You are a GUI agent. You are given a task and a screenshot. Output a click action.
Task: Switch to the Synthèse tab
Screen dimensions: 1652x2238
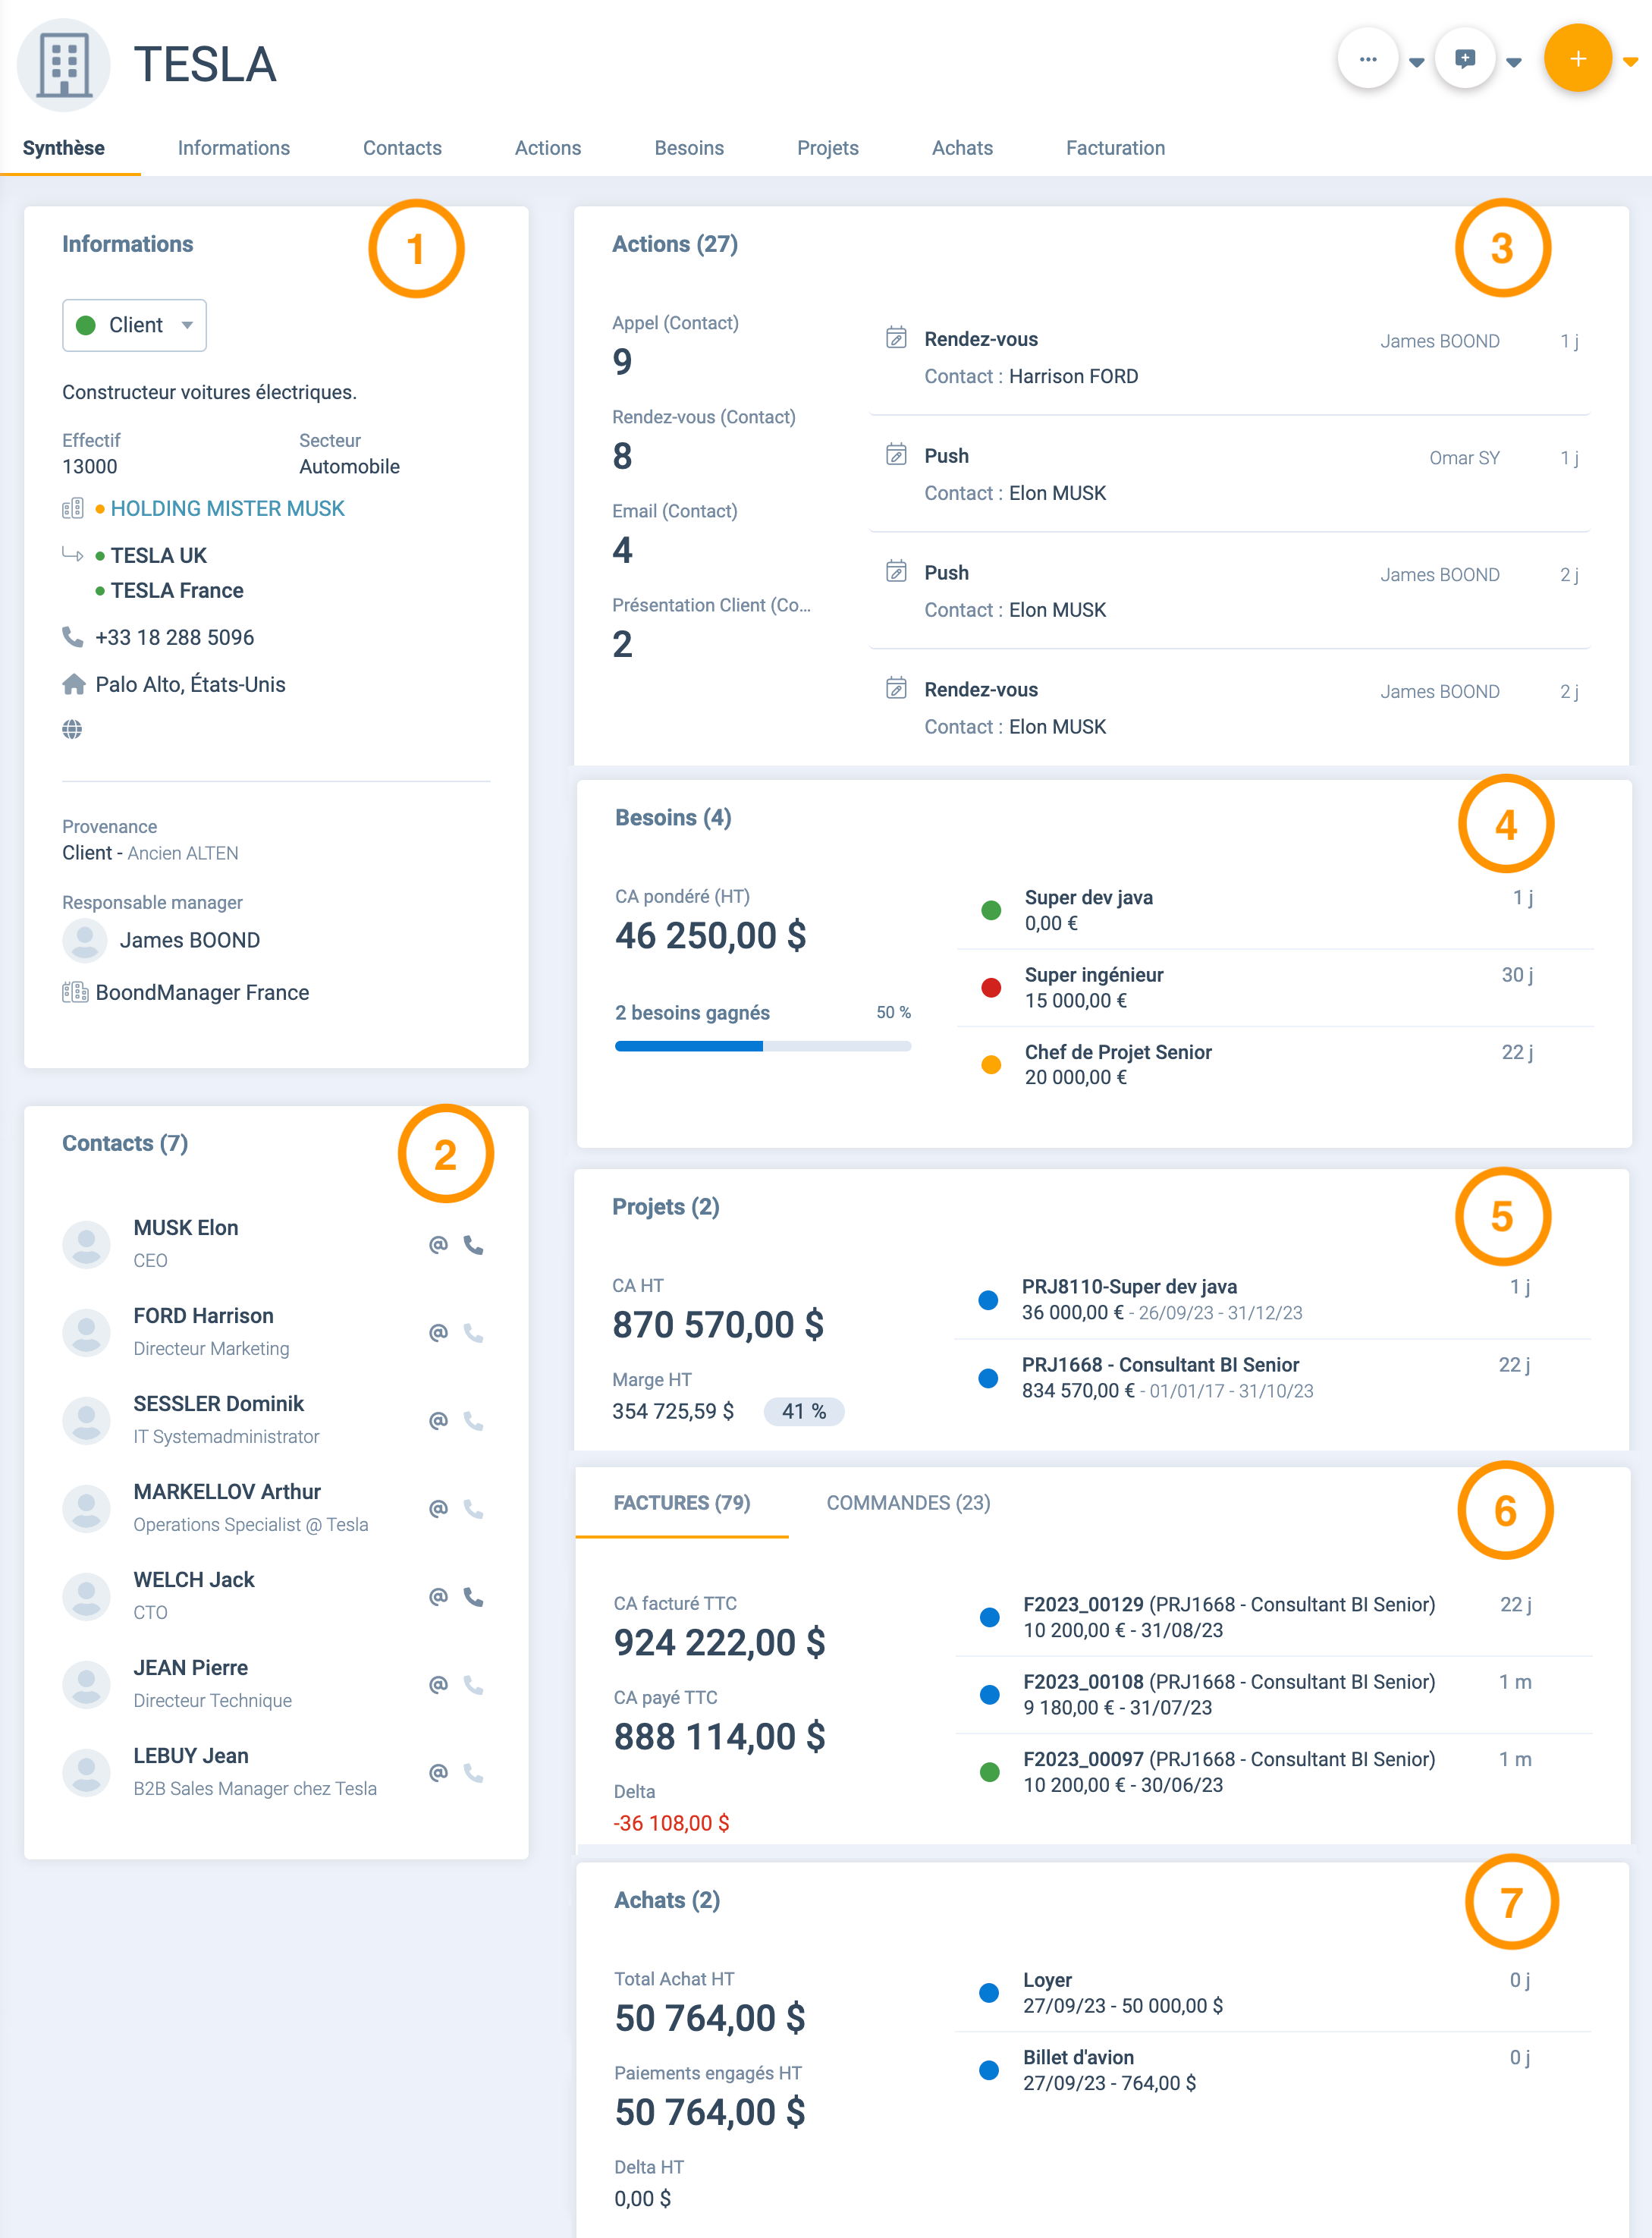click(x=64, y=148)
